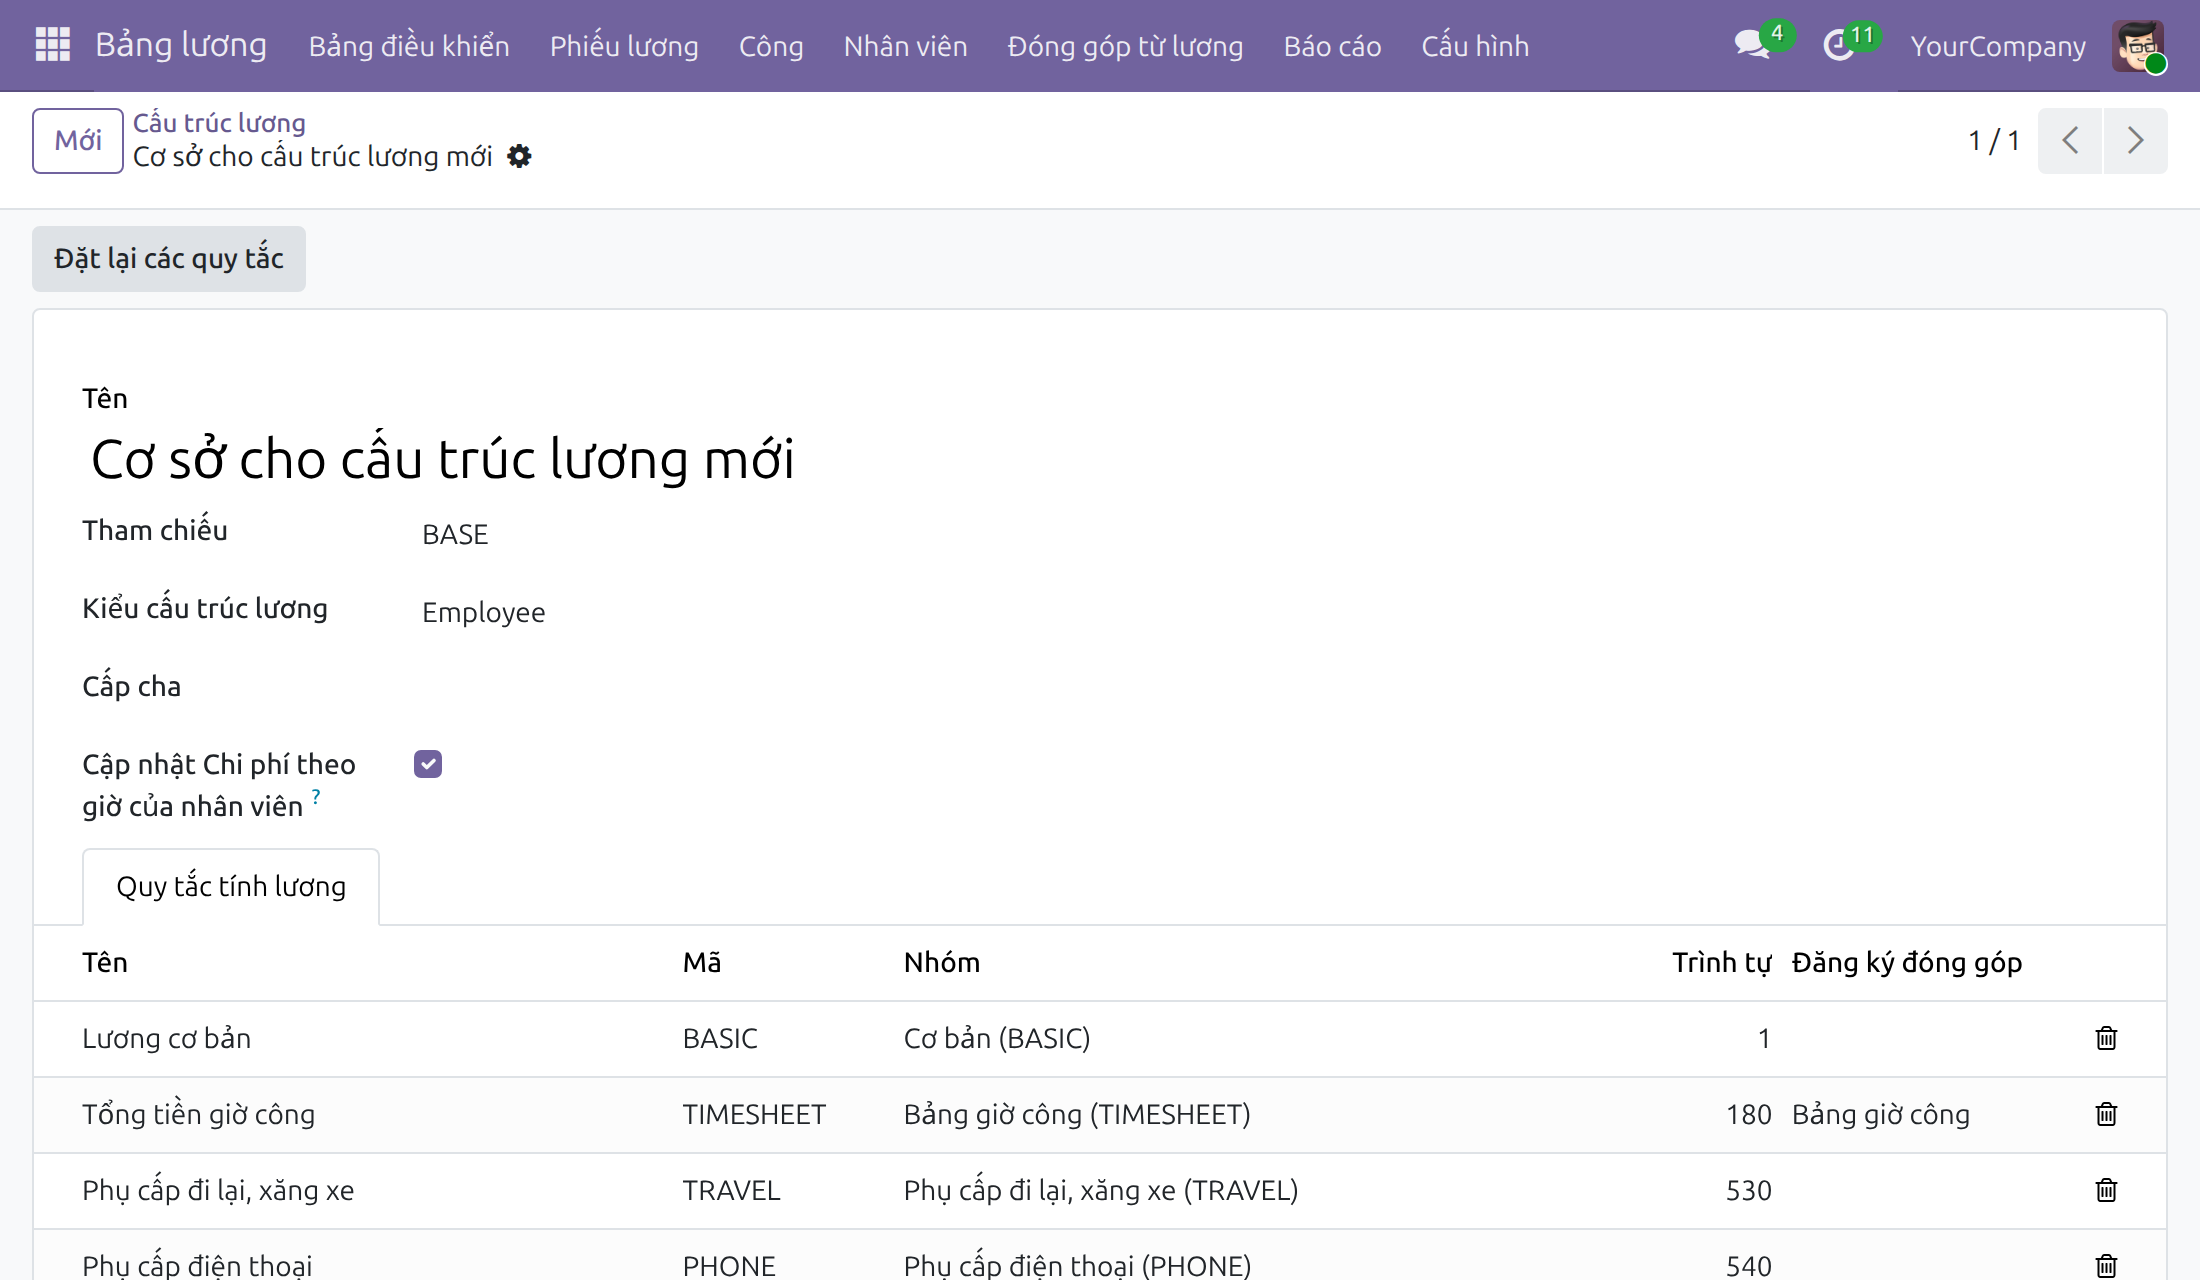Open YourCompany company switcher
The height and width of the screenshot is (1280, 2200).
pyautogui.click(x=1997, y=46)
